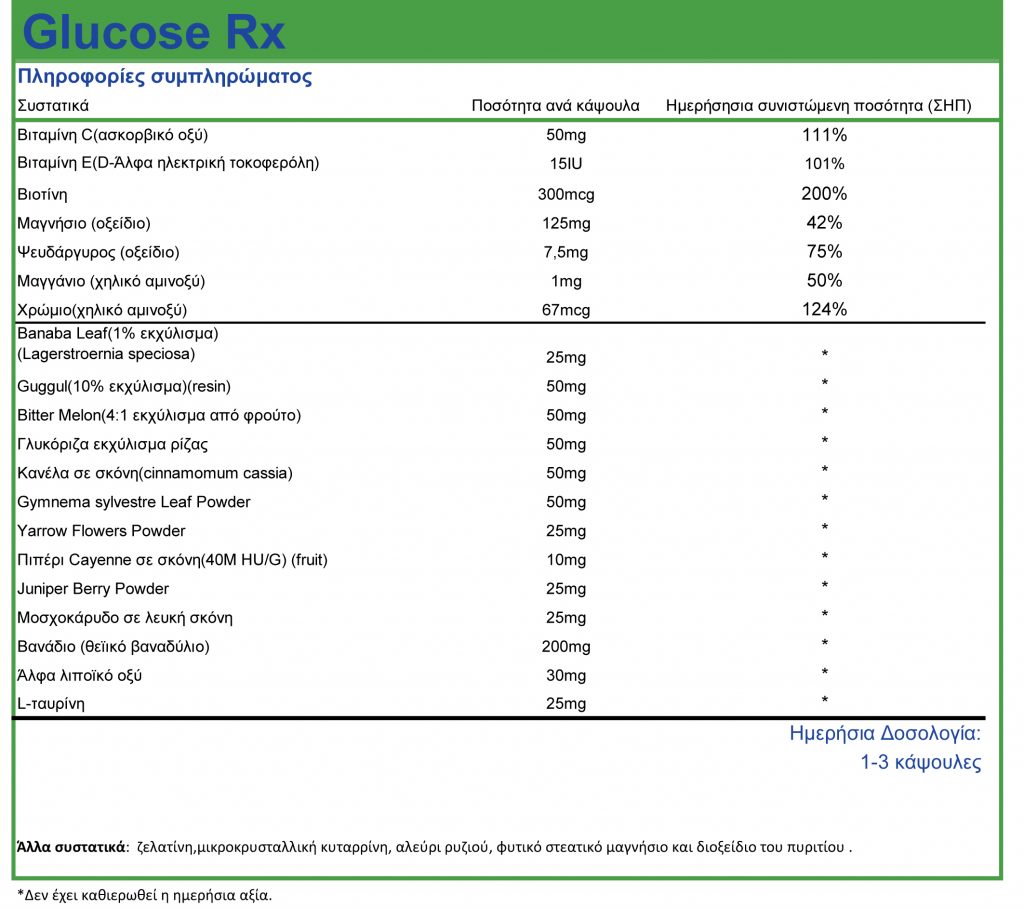The width and height of the screenshot is (1024, 908).
Task: Select the Βιοτίνη ingredient
Action: [x=42, y=194]
